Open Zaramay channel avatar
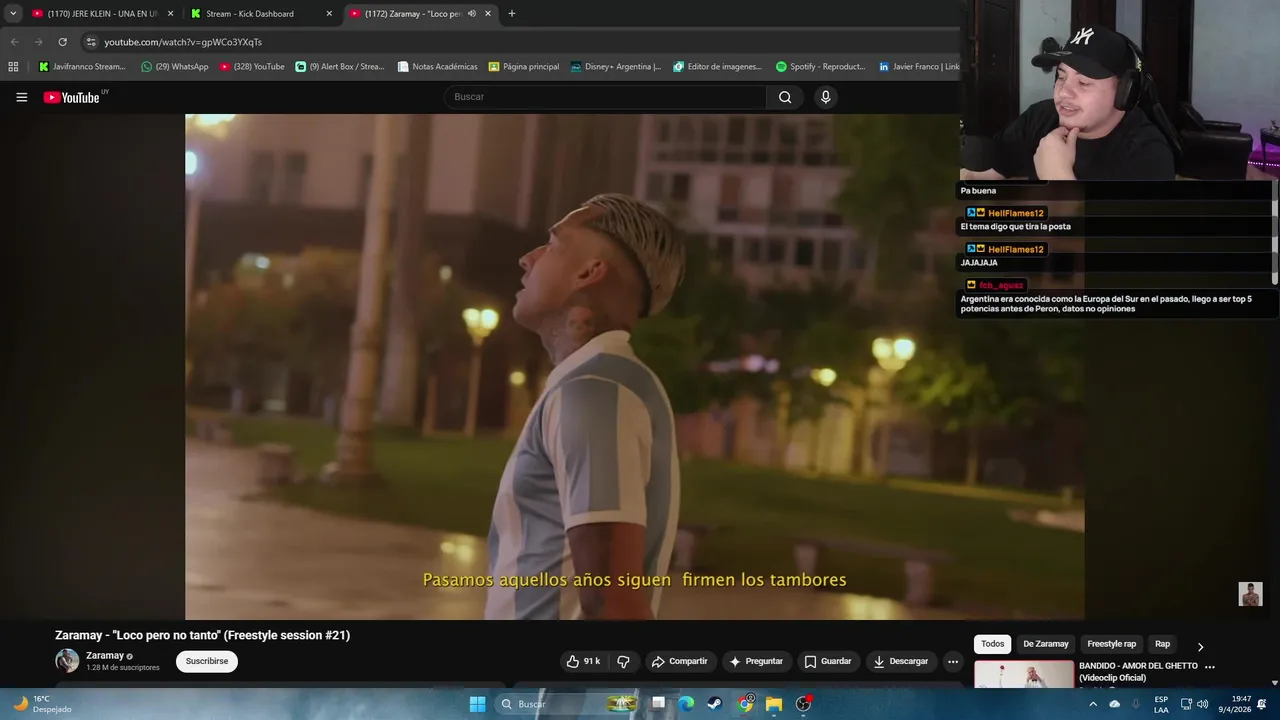This screenshot has height=720, width=1280. (x=67, y=660)
